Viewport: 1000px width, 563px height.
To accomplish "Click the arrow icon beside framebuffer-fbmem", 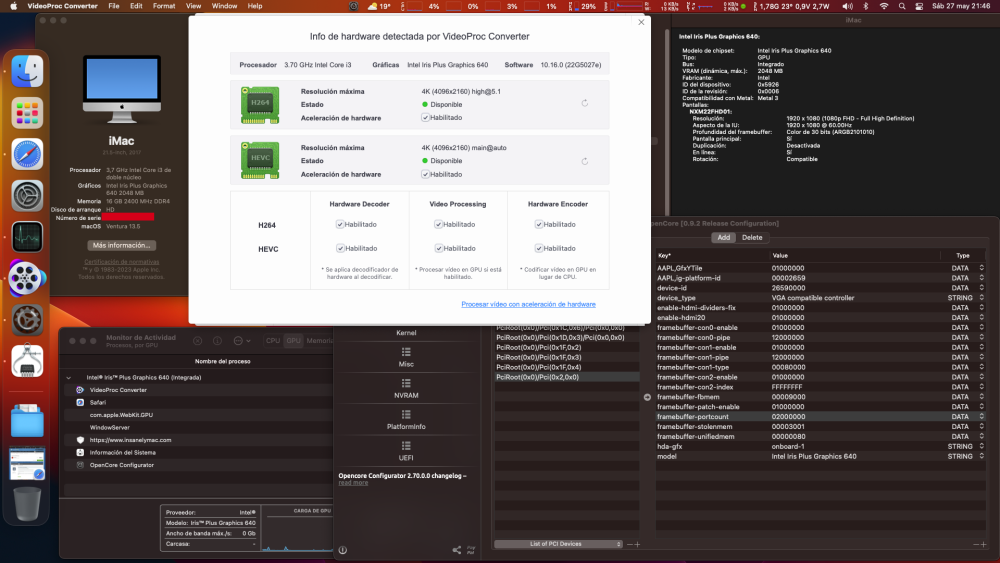I will 647,397.
